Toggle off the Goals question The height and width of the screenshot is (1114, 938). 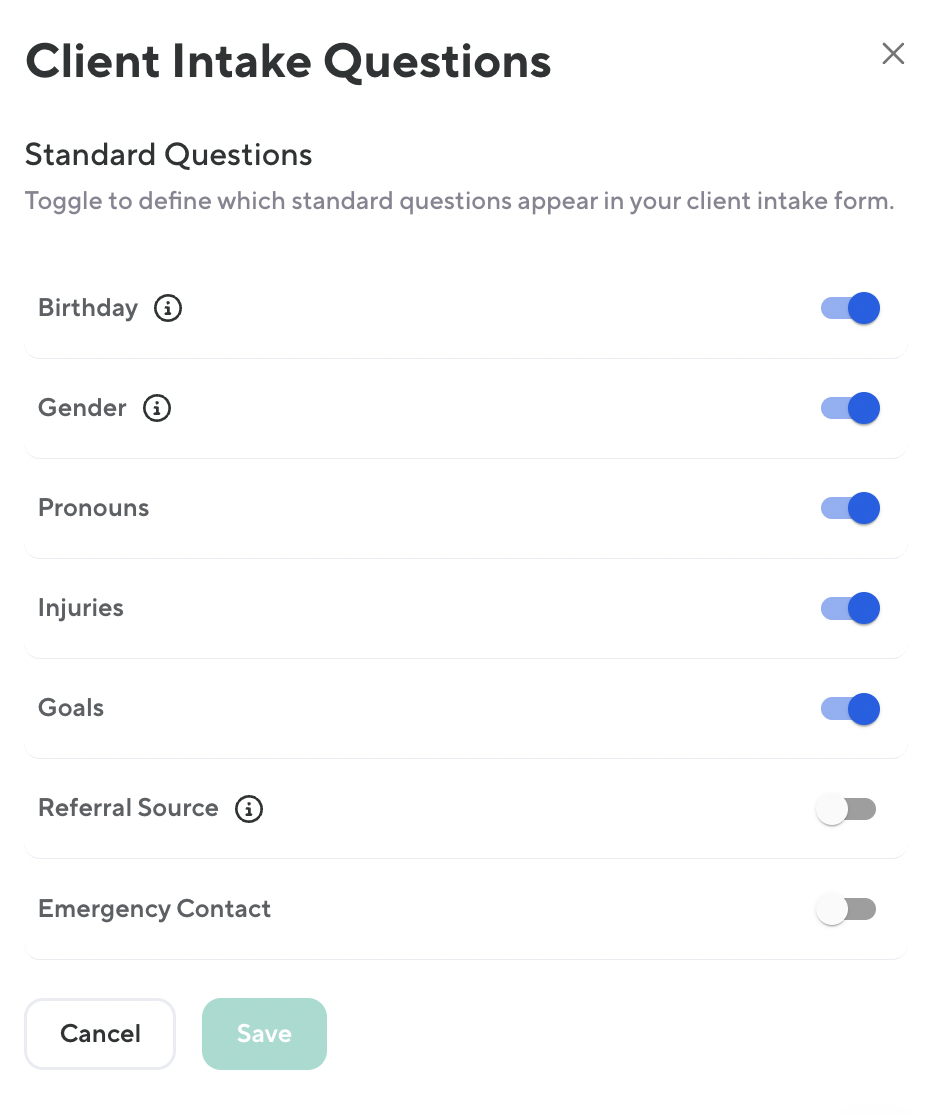[850, 709]
